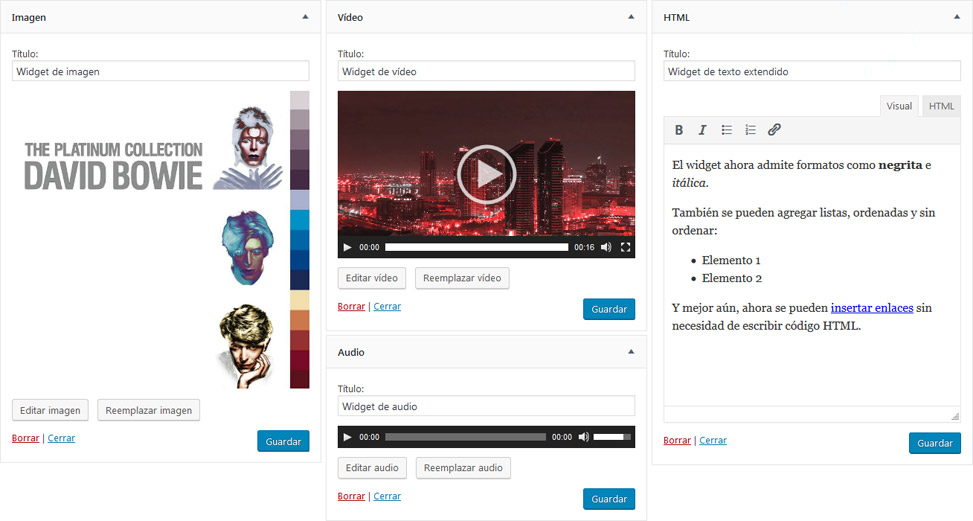Collapse the Imagen widget panel
The width and height of the screenshot is (973, 521).
click(305, 17)
